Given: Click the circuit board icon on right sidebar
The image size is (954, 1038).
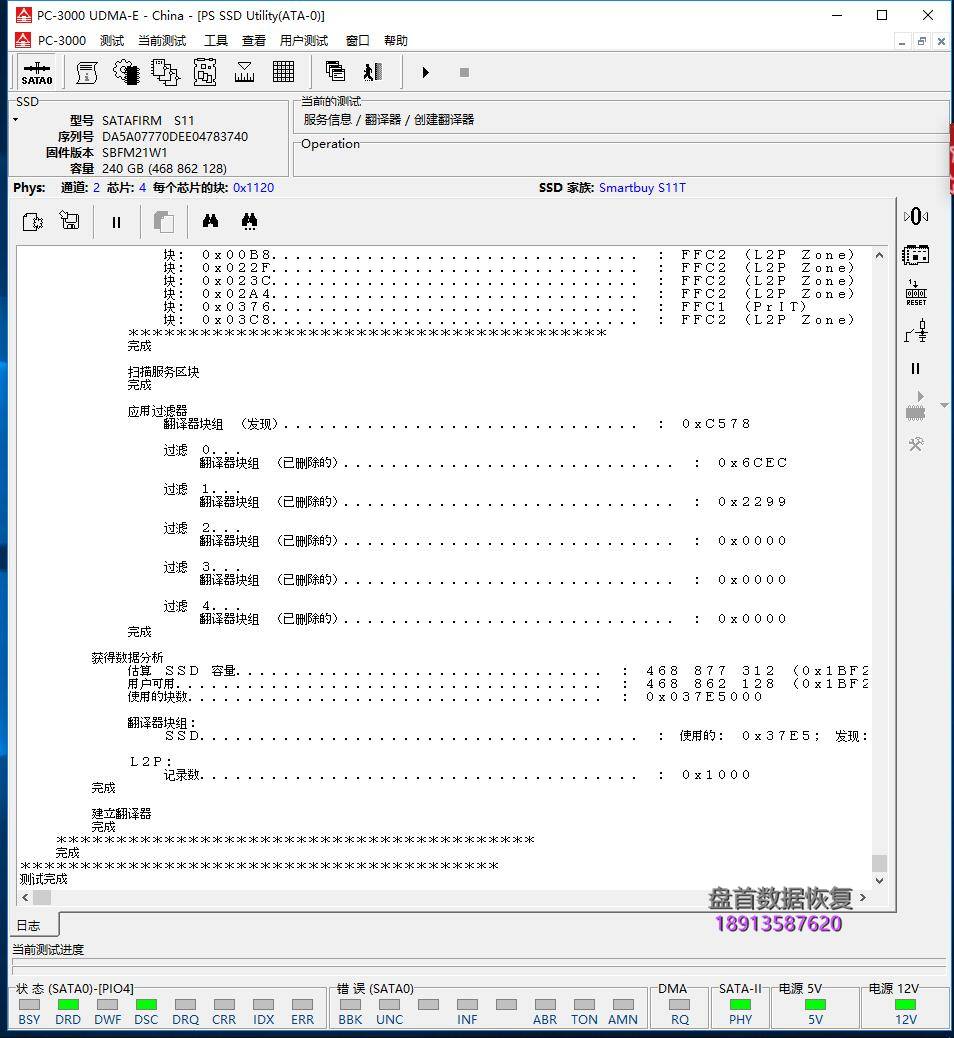Looking at the screenshot, I should [x=916, y=254].
